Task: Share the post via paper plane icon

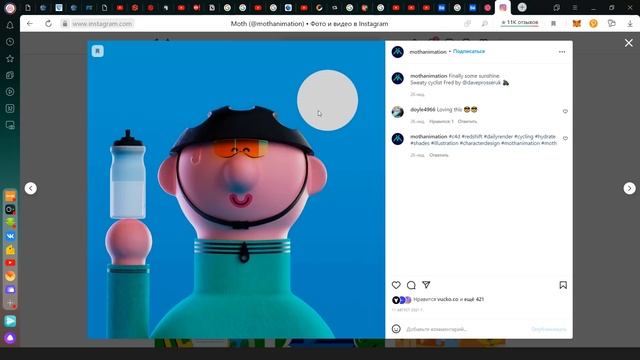Action: [x=426, y=284]
